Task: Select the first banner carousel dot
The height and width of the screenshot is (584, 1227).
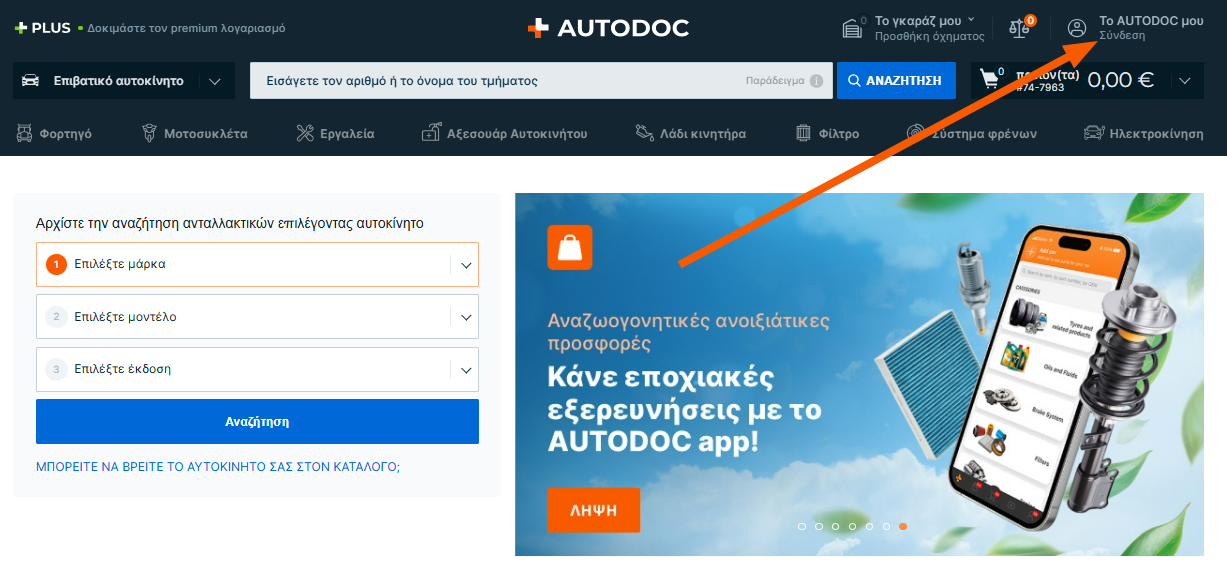Action: coord(801,526)
